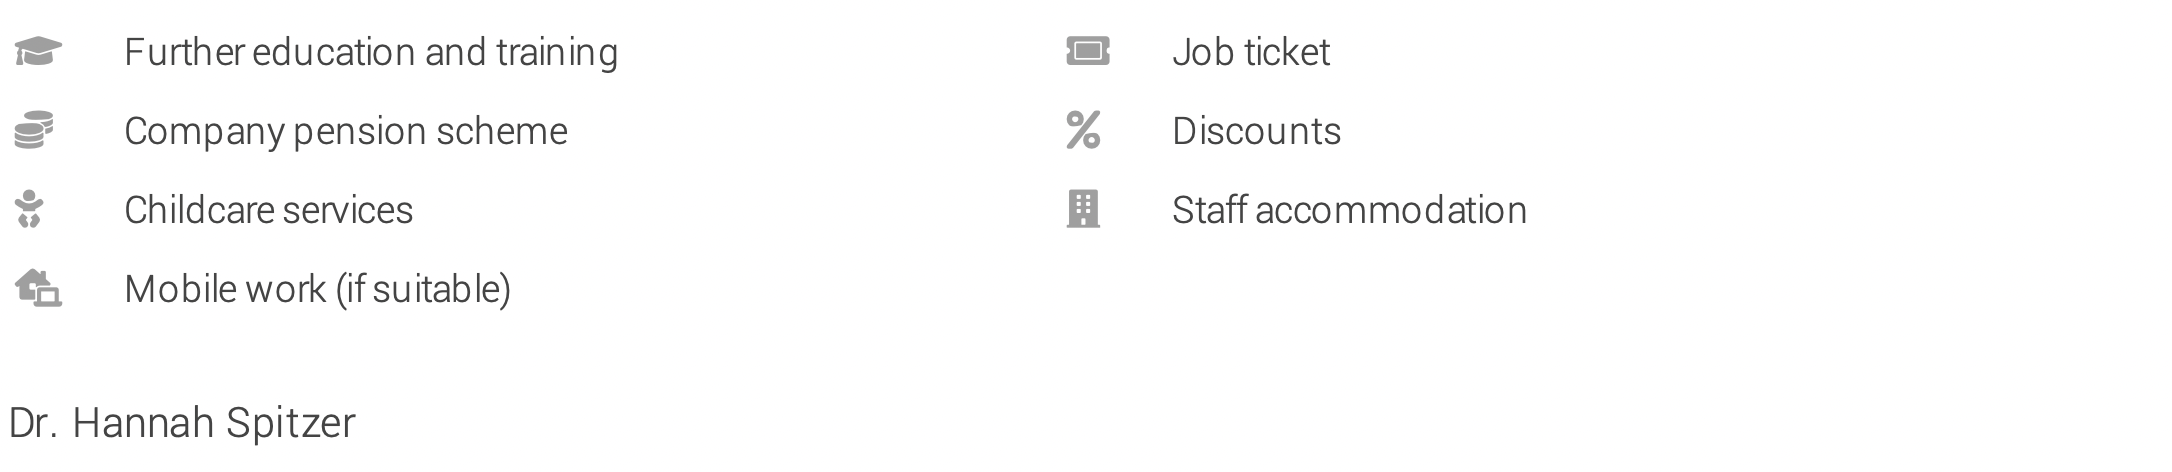Click the Dr. title before Hannah
This screenshot has width=2172, height=472.
(x=33, y=423)
